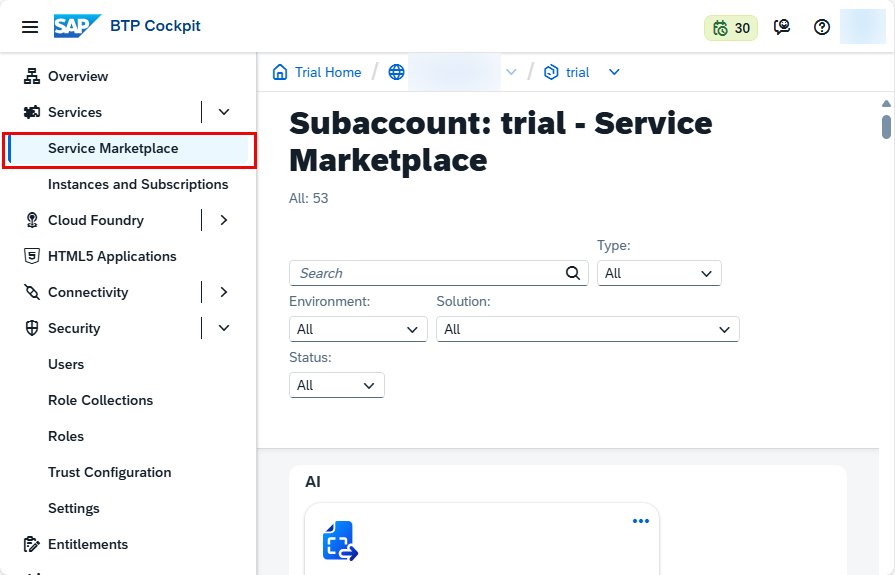Click the scrollbar up arrow
Viewport: 895px width, 575px height.
886,103
